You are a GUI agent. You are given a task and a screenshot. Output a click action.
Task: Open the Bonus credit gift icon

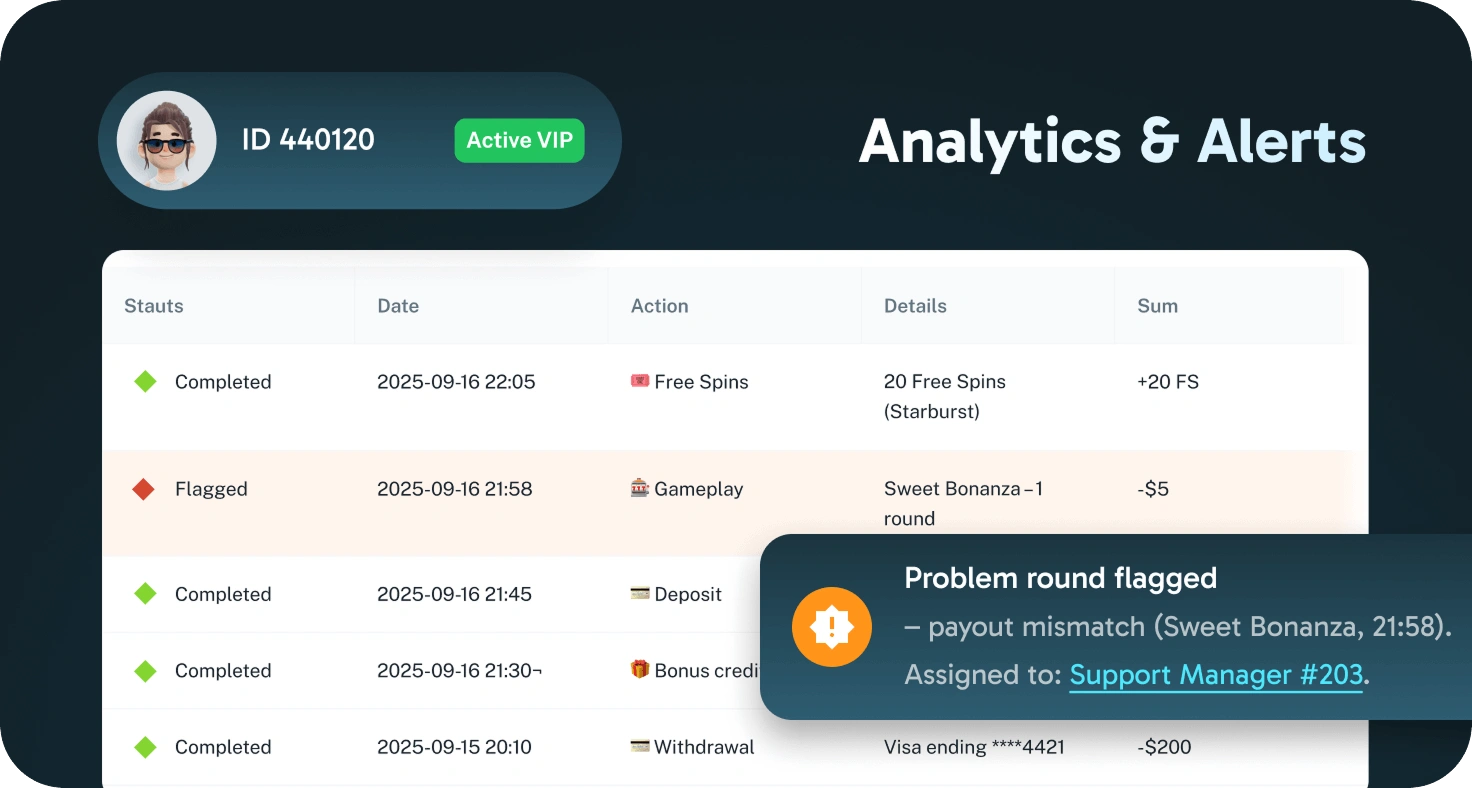(641, 671)
